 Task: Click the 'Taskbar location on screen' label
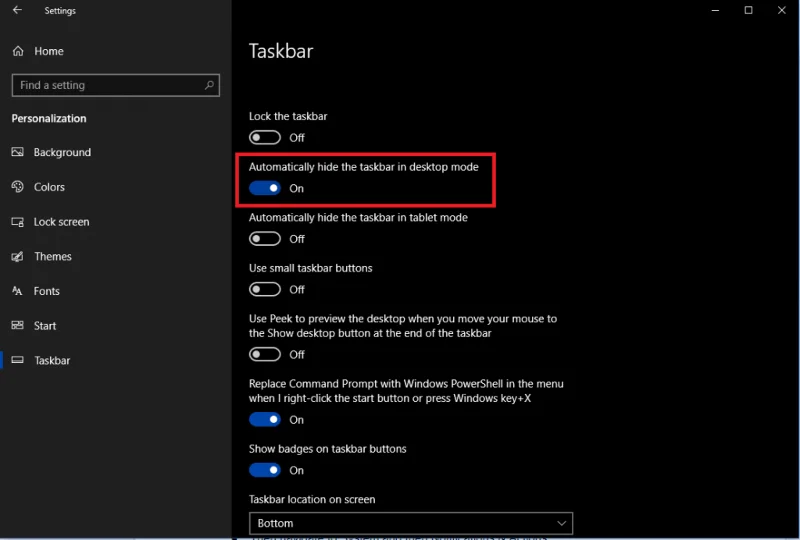coord(312,499)
